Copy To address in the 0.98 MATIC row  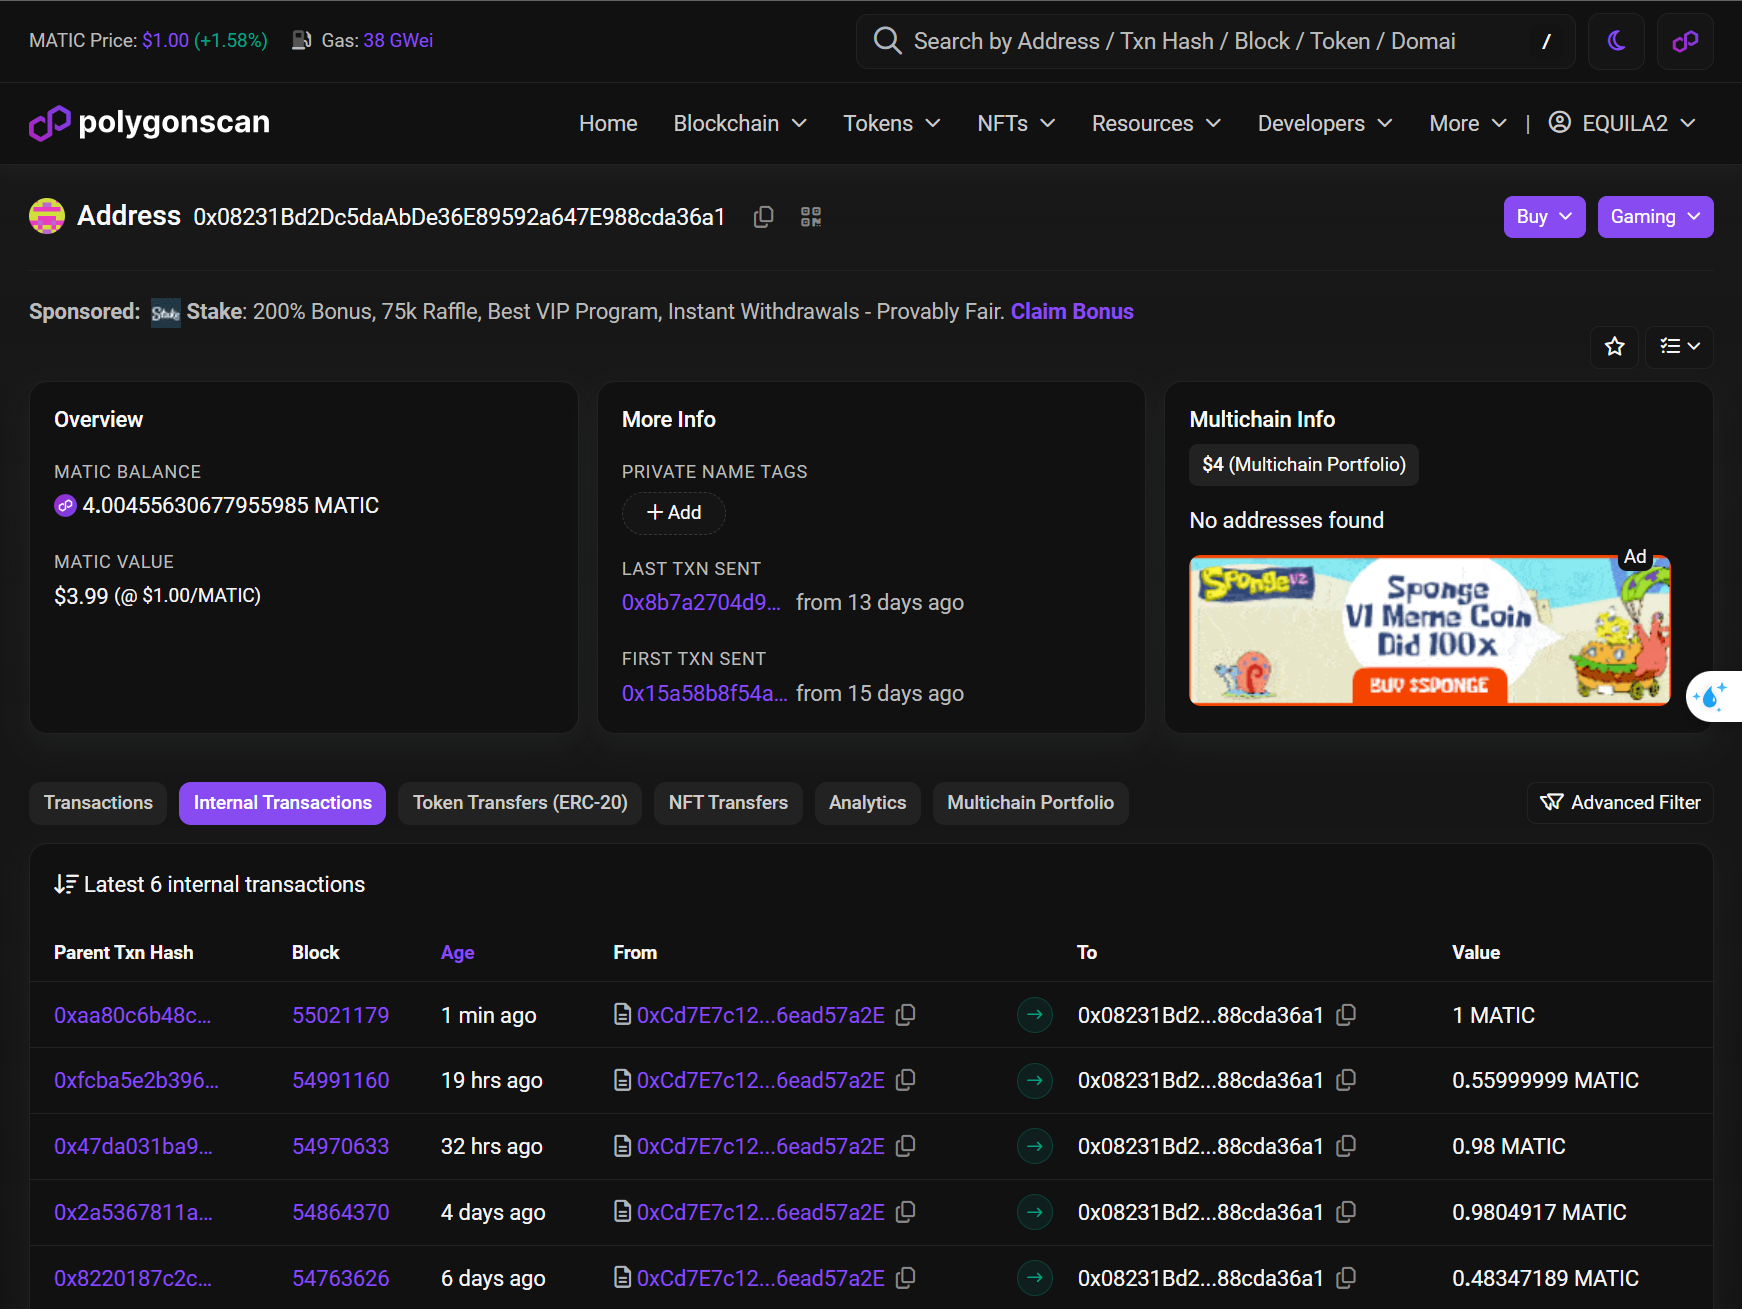pos(1346,1146)
